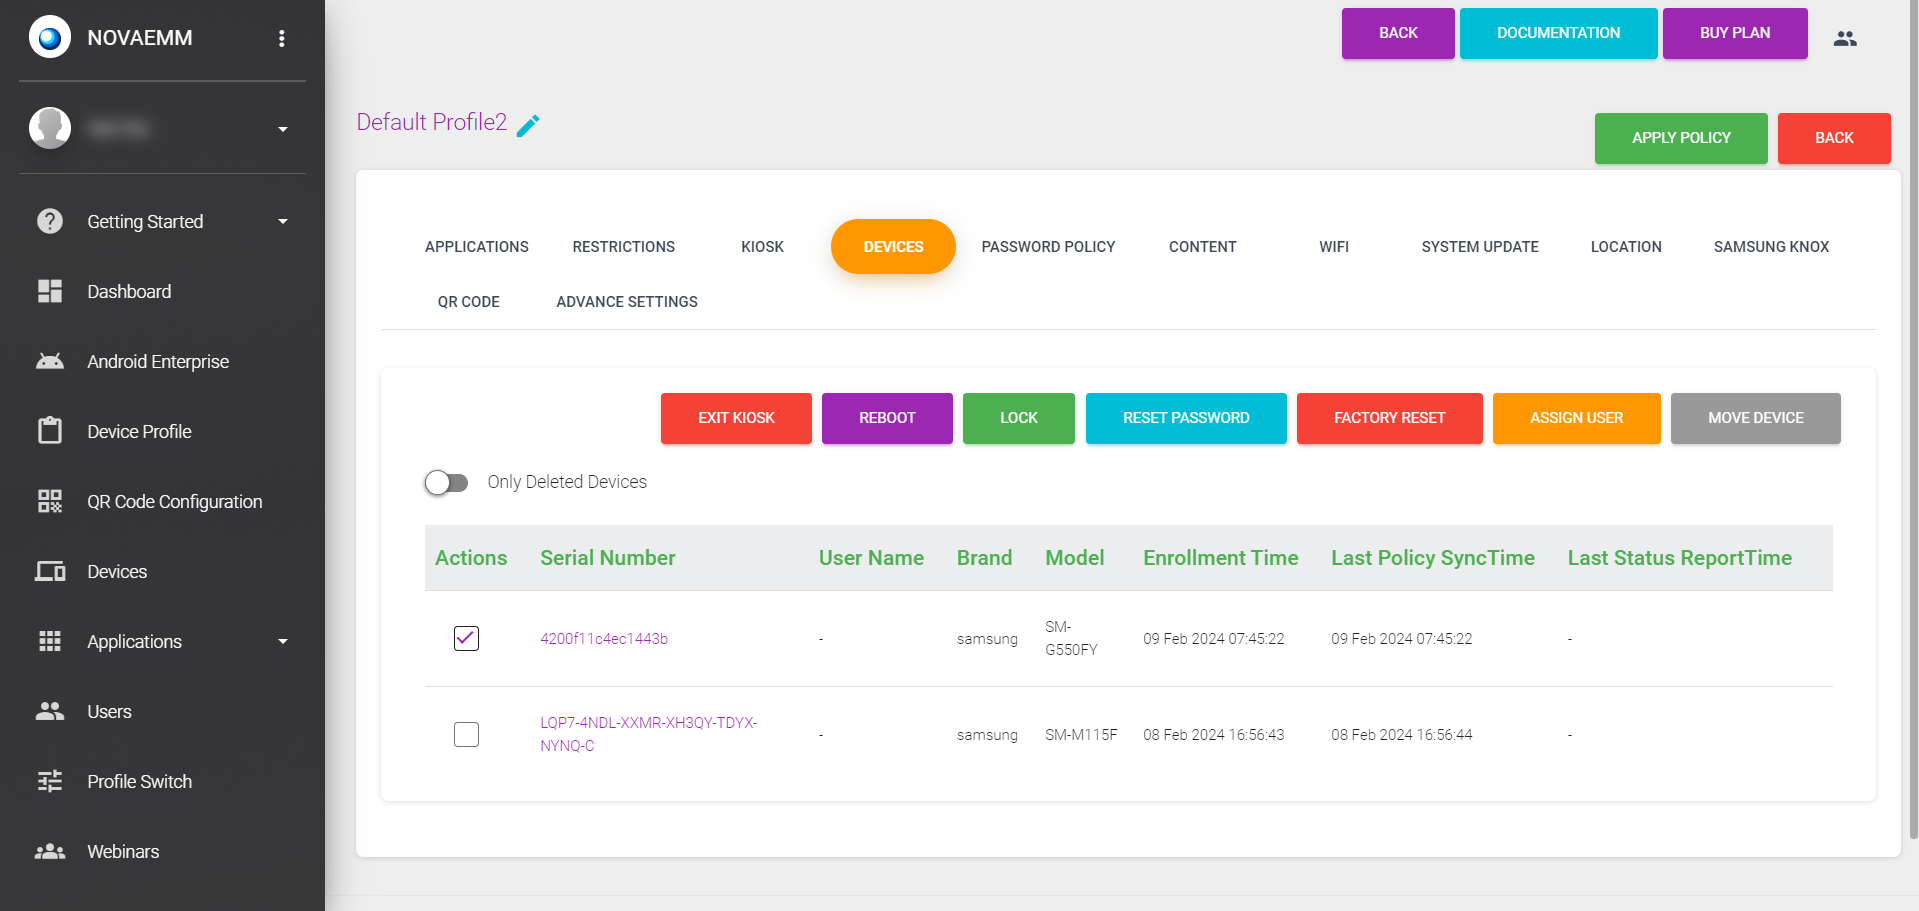1919x911 pixels.
Task: Click the red Back button
Action: 1834,138
